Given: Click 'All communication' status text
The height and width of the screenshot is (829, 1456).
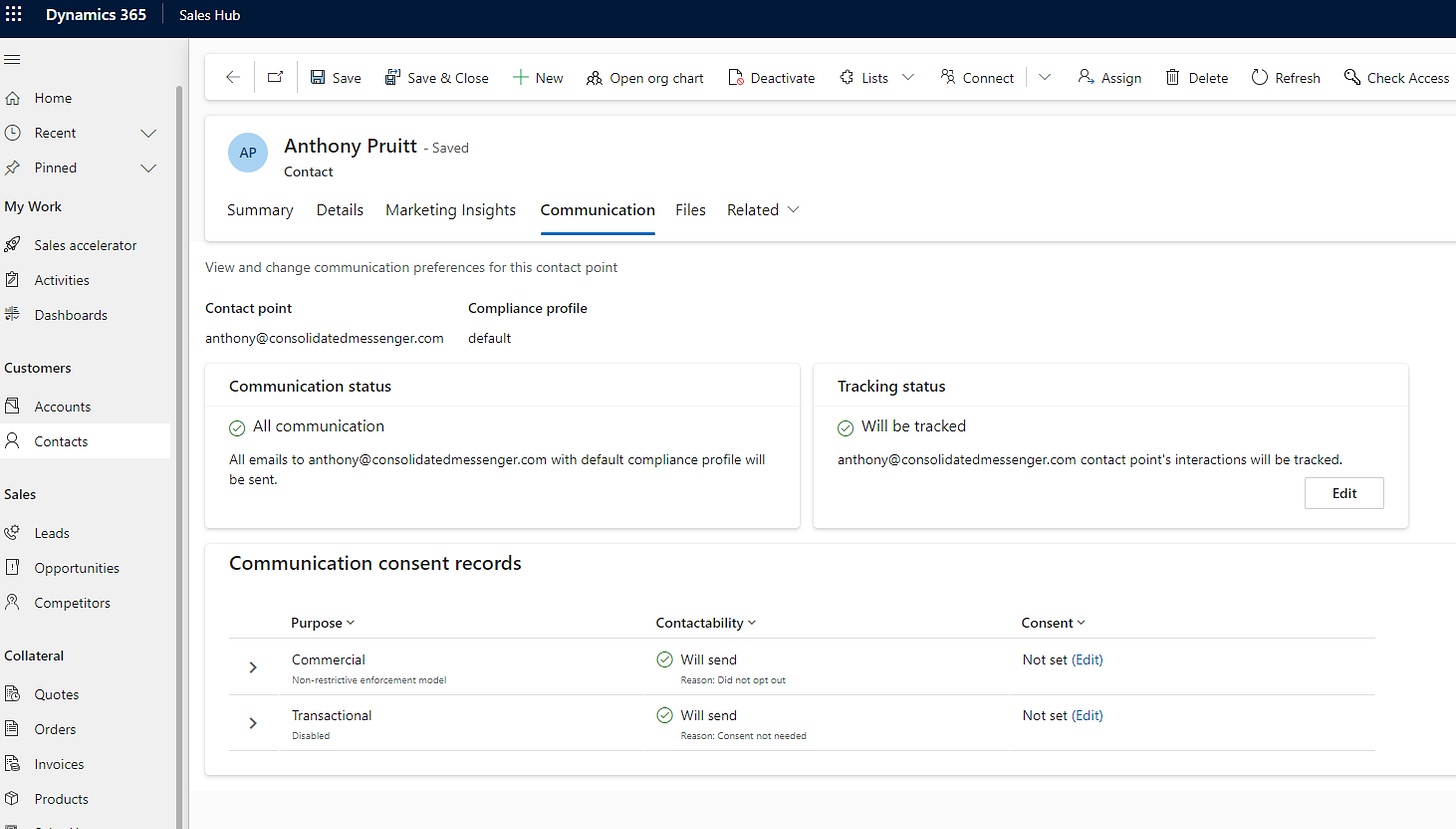Looking at the screenshot, I should point(318,426).
